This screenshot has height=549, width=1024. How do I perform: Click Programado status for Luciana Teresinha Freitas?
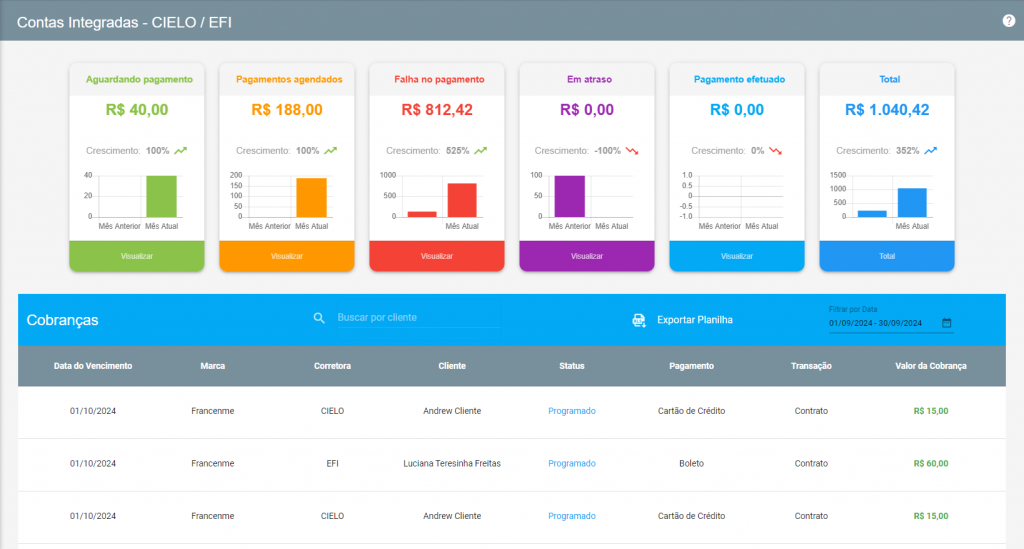[x=571, y=463]
